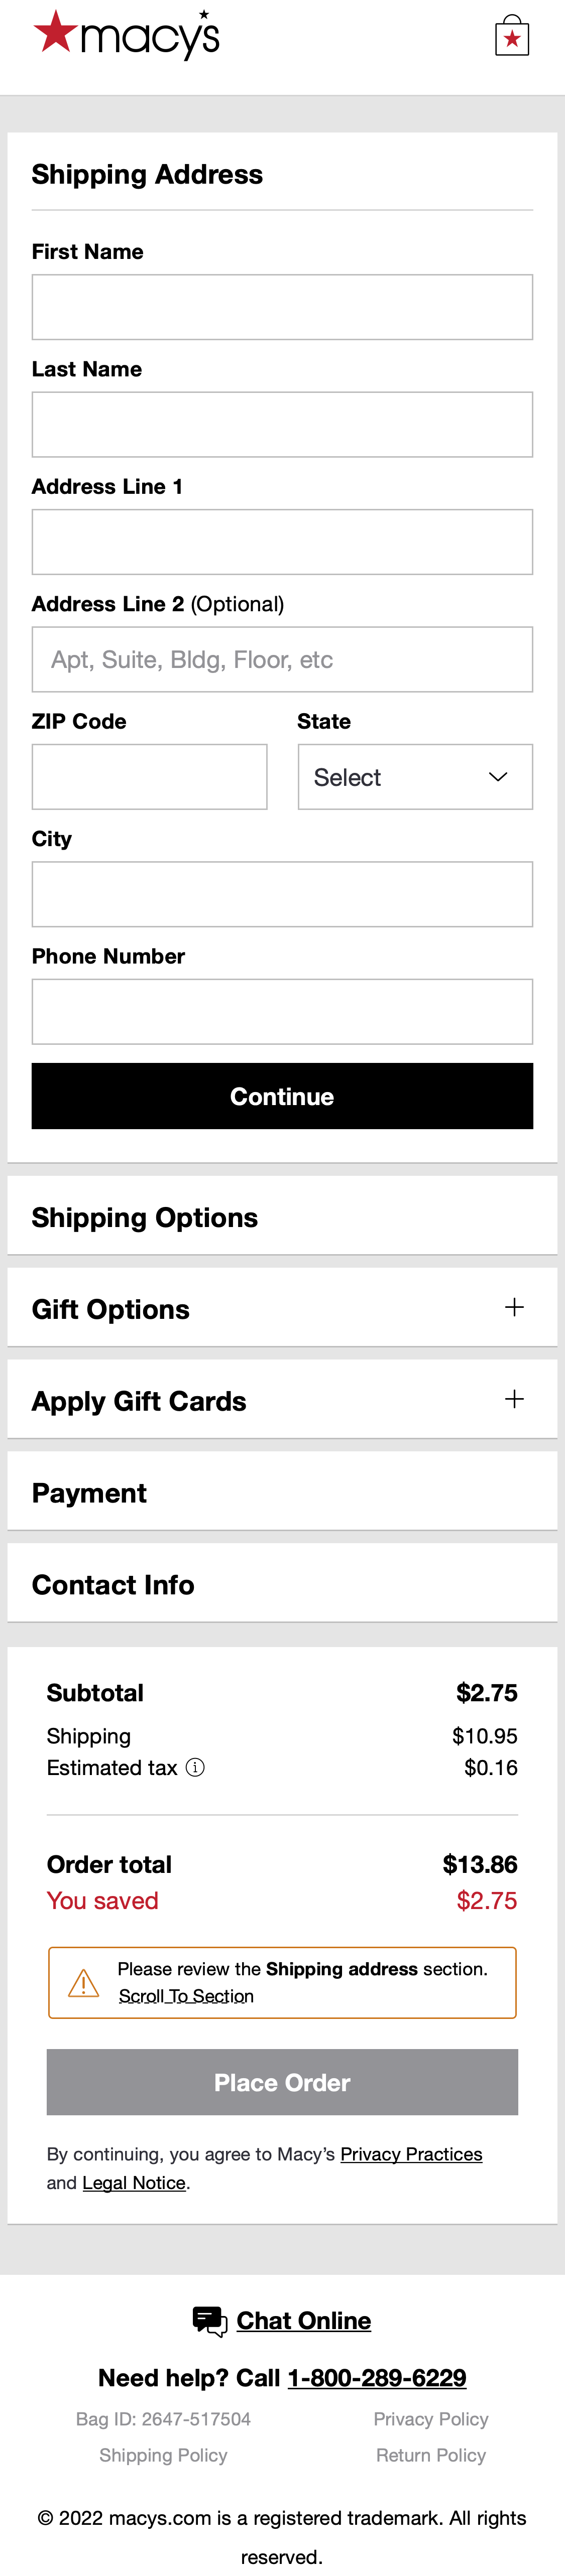Open the Return Policy page
565x2576 pixels.
pyautogui.click(x=431, y=2455)
